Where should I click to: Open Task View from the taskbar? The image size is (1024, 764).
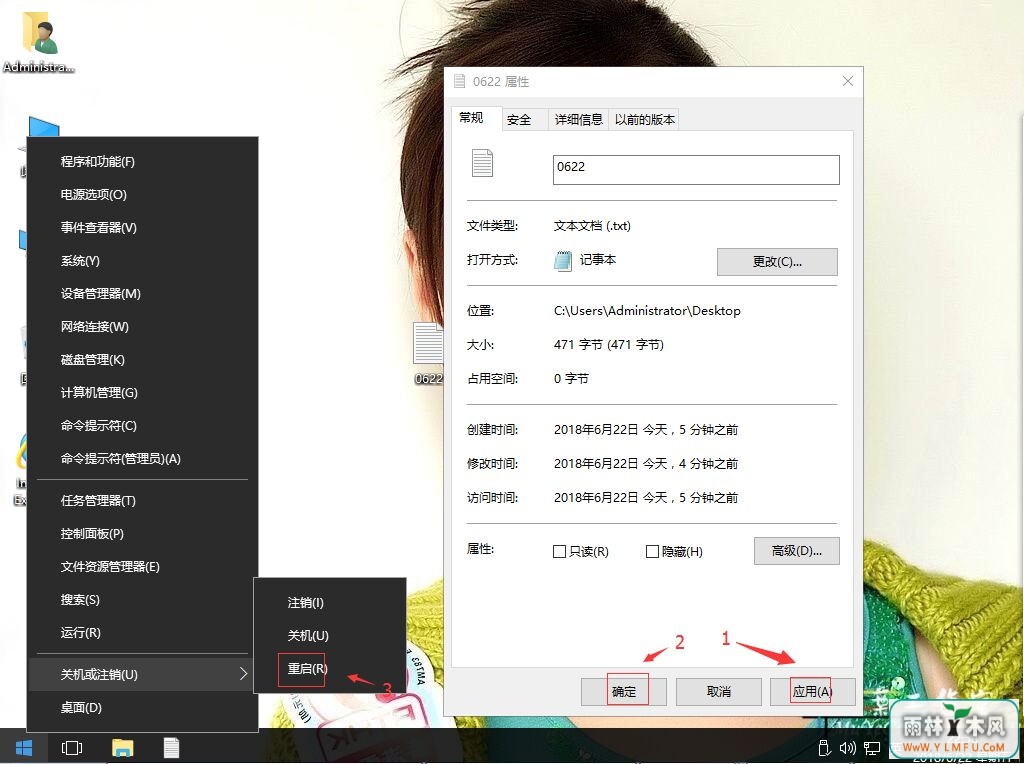[72, 748]
